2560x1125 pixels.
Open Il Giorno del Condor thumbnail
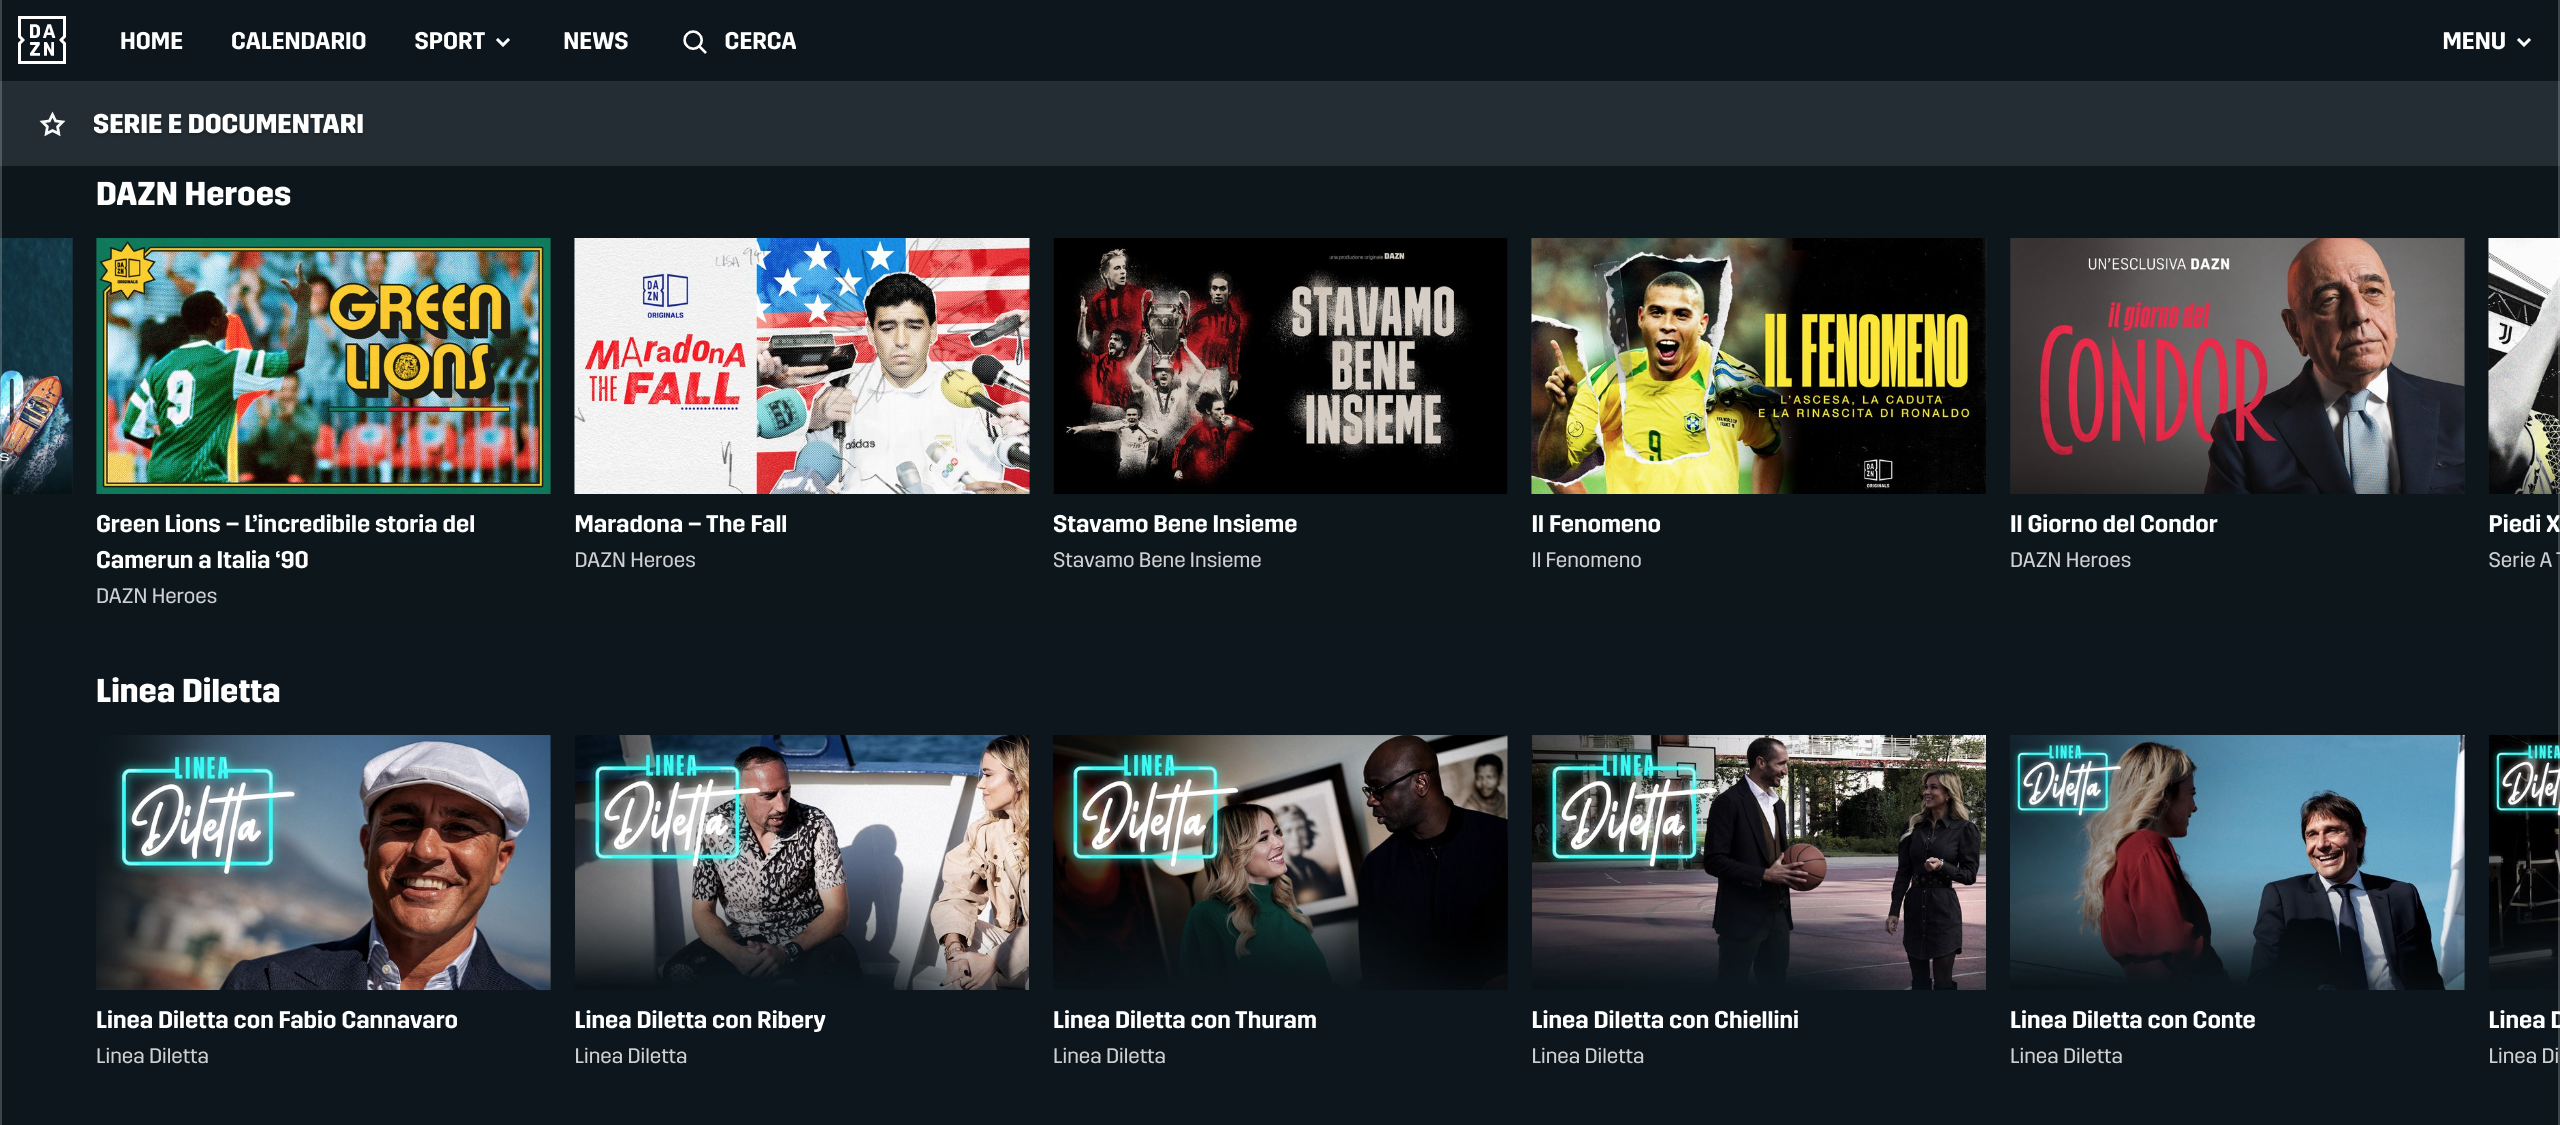click(2237, 366)
